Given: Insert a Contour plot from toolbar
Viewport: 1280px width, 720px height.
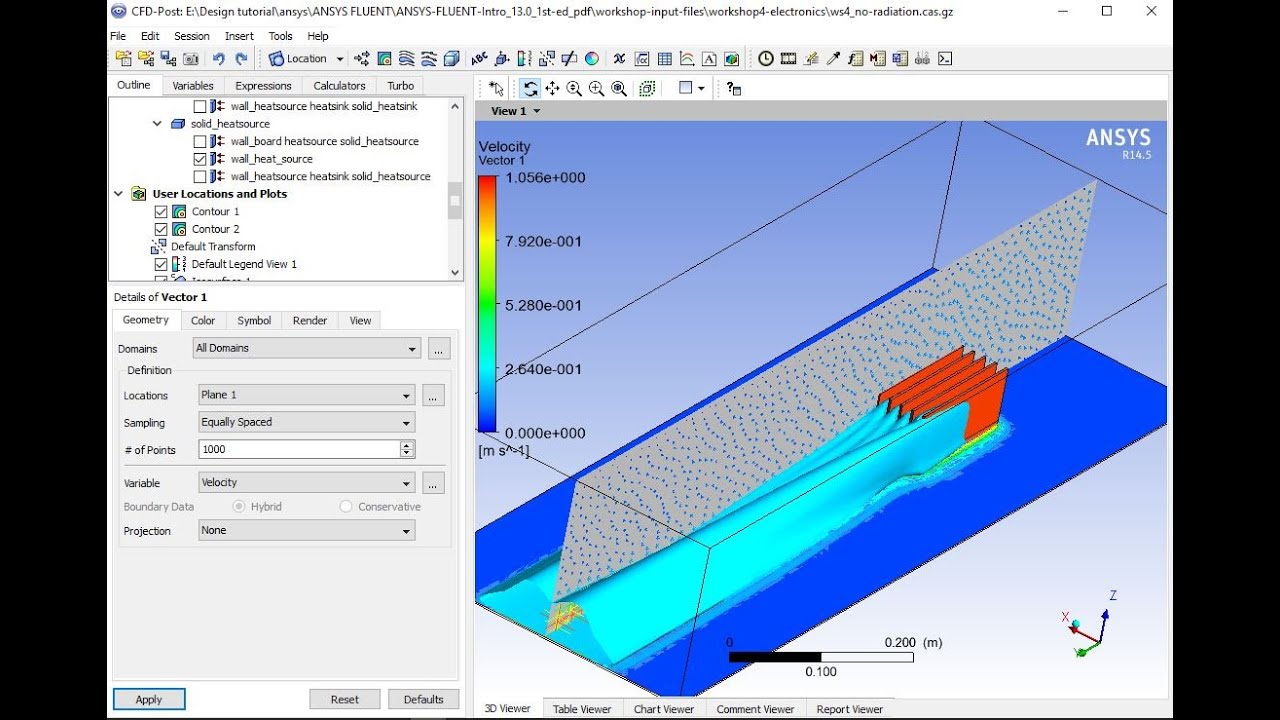Looking at the screenshot, I should point(384,59).
